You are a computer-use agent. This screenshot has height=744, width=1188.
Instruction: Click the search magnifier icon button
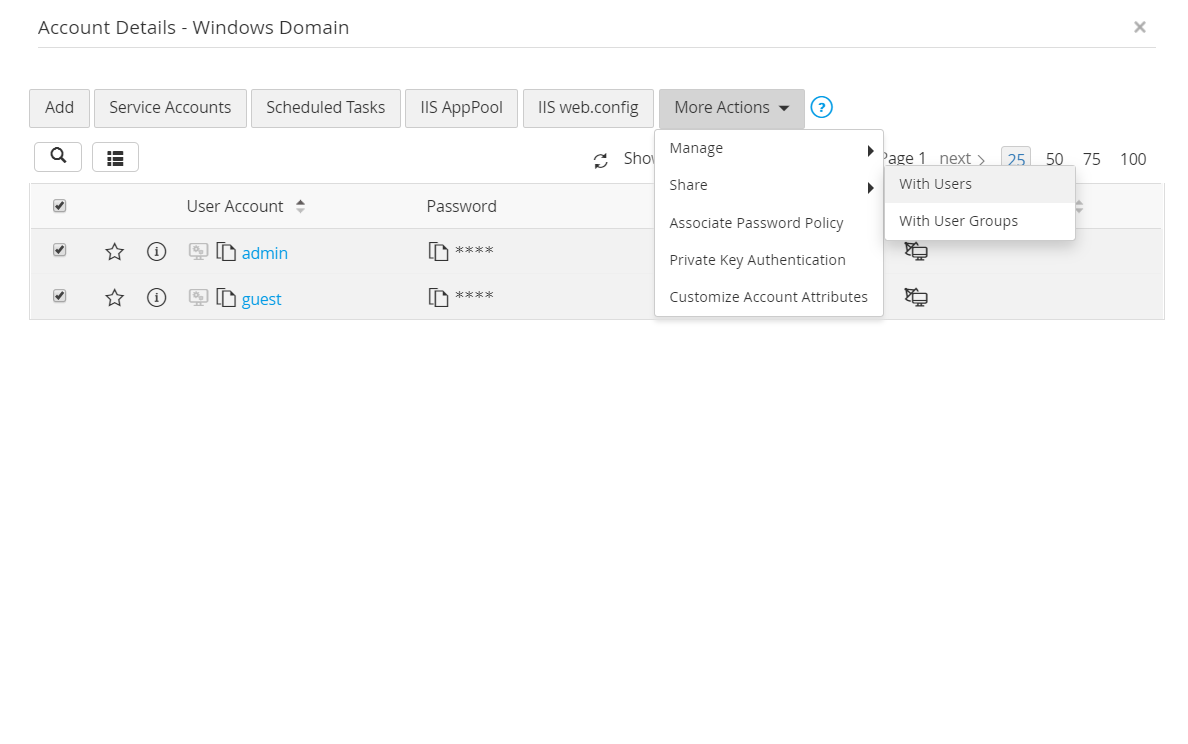[58, 156]
